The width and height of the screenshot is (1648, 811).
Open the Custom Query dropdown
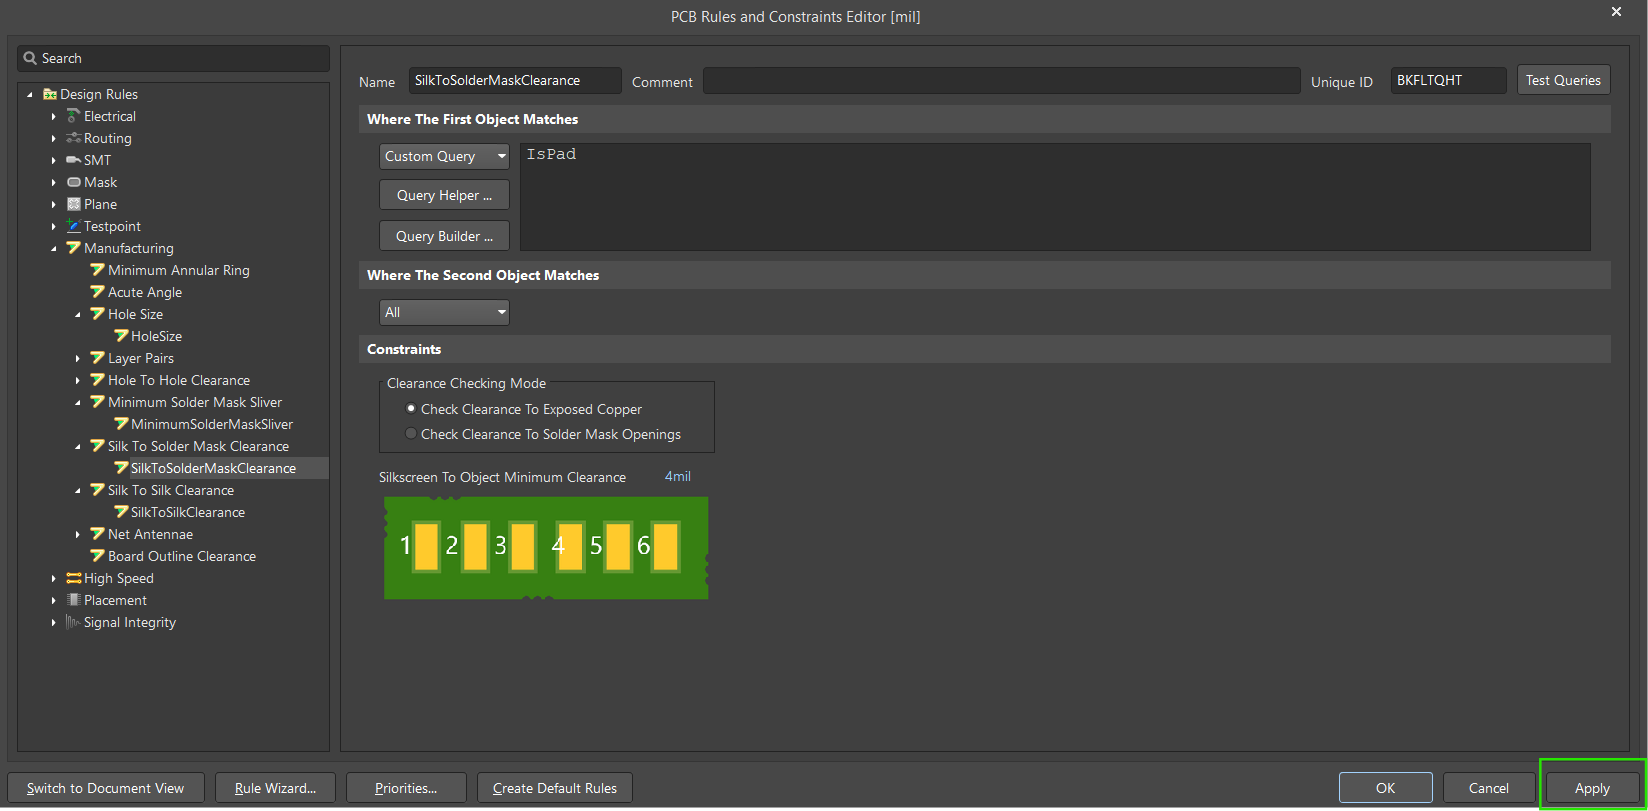pyautogui.click(x=444, y=156)
